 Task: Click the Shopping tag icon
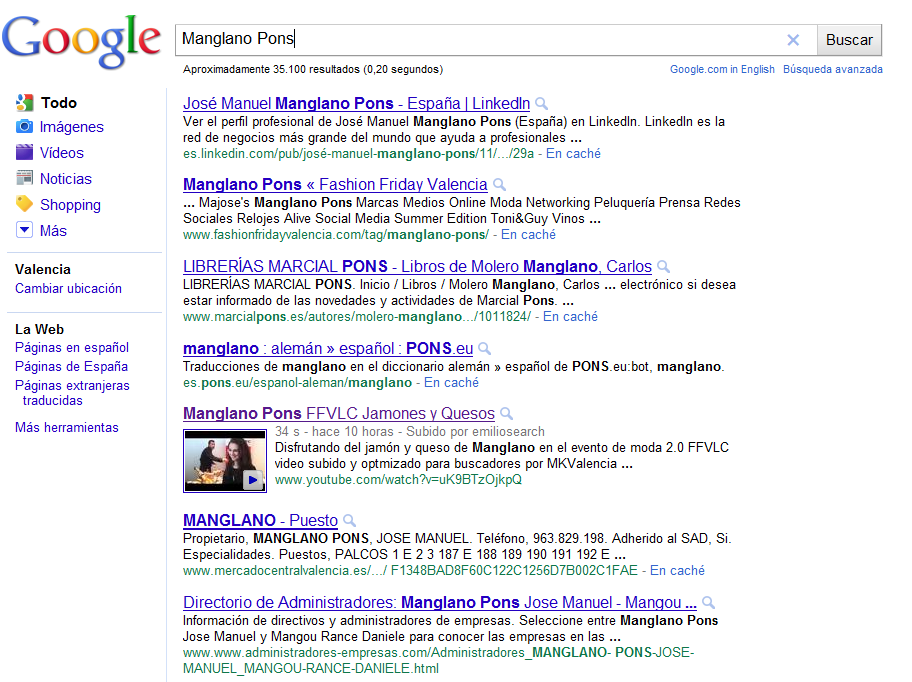pos(24,204)
